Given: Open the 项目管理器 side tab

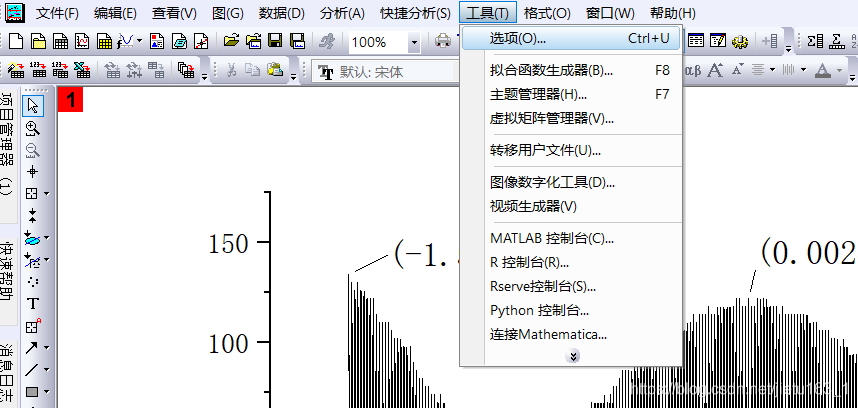Looking at the screenshot, I should [7, 154].
